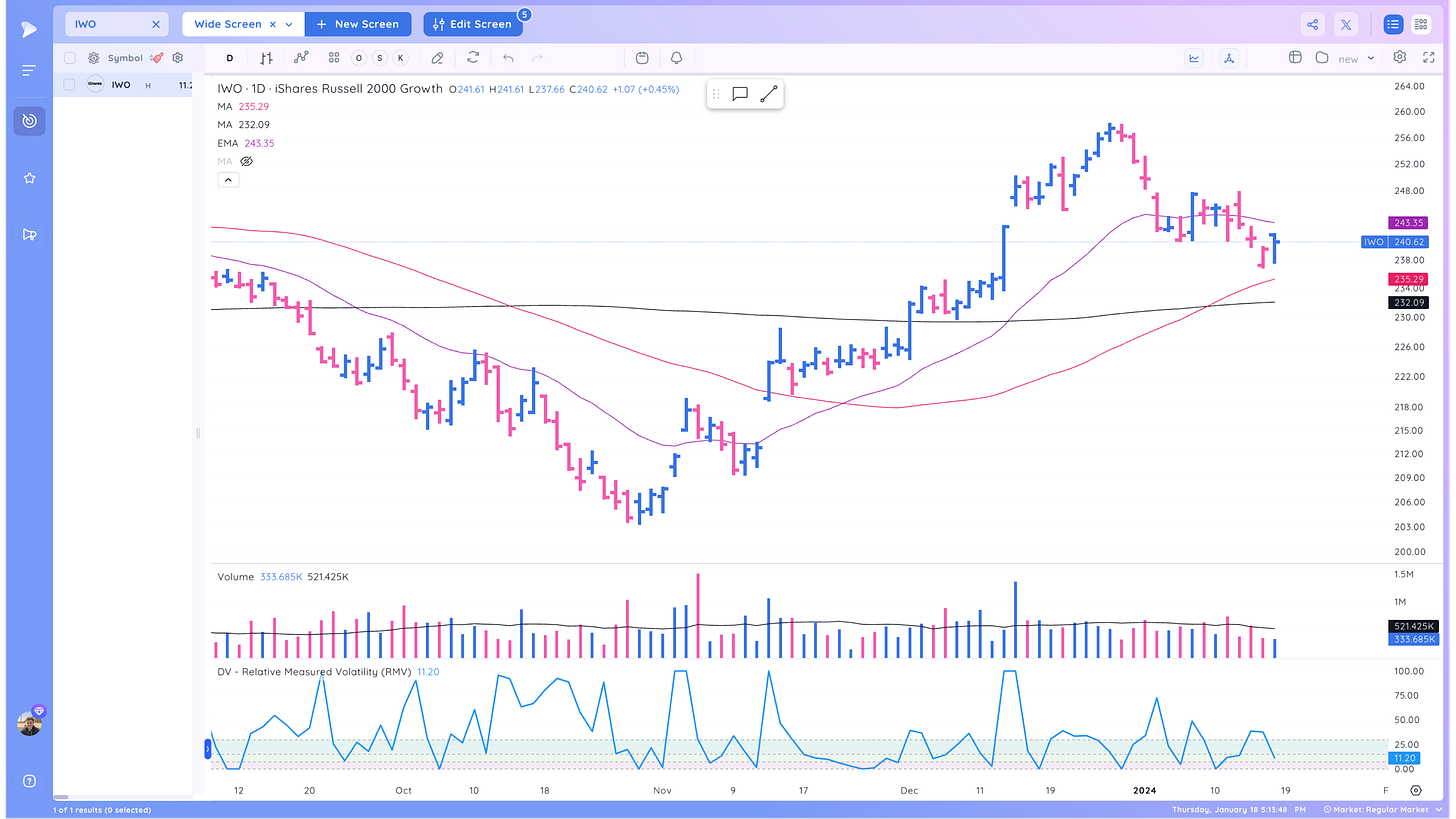
Task: Select the trend line drawing tool
Action: 768,94
